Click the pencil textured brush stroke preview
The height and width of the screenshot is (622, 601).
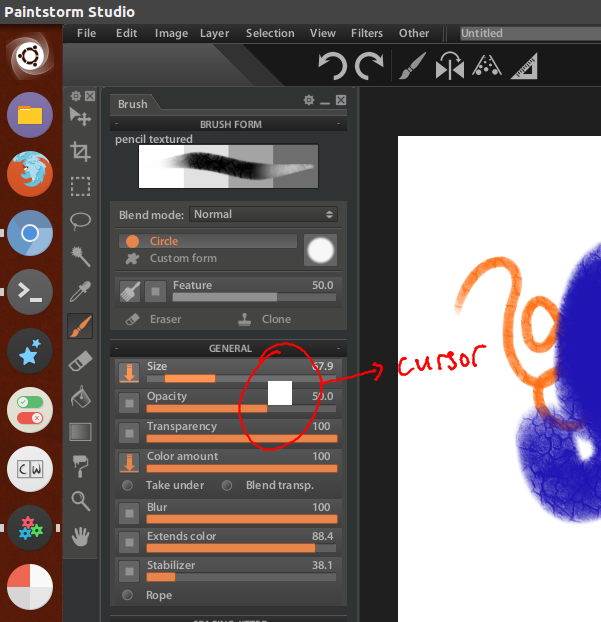[x=228, y=166]
